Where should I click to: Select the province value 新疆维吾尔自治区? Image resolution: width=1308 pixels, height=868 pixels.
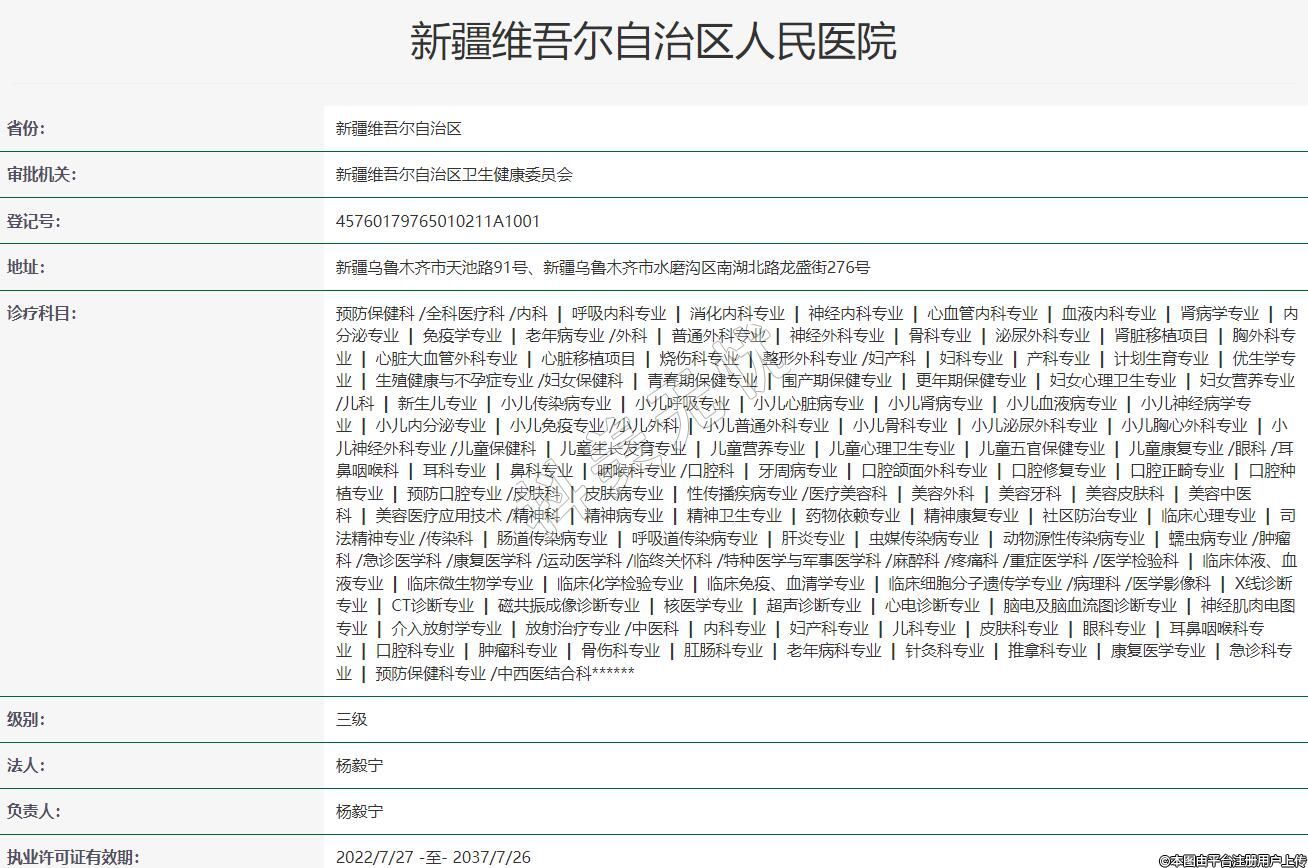398,129
